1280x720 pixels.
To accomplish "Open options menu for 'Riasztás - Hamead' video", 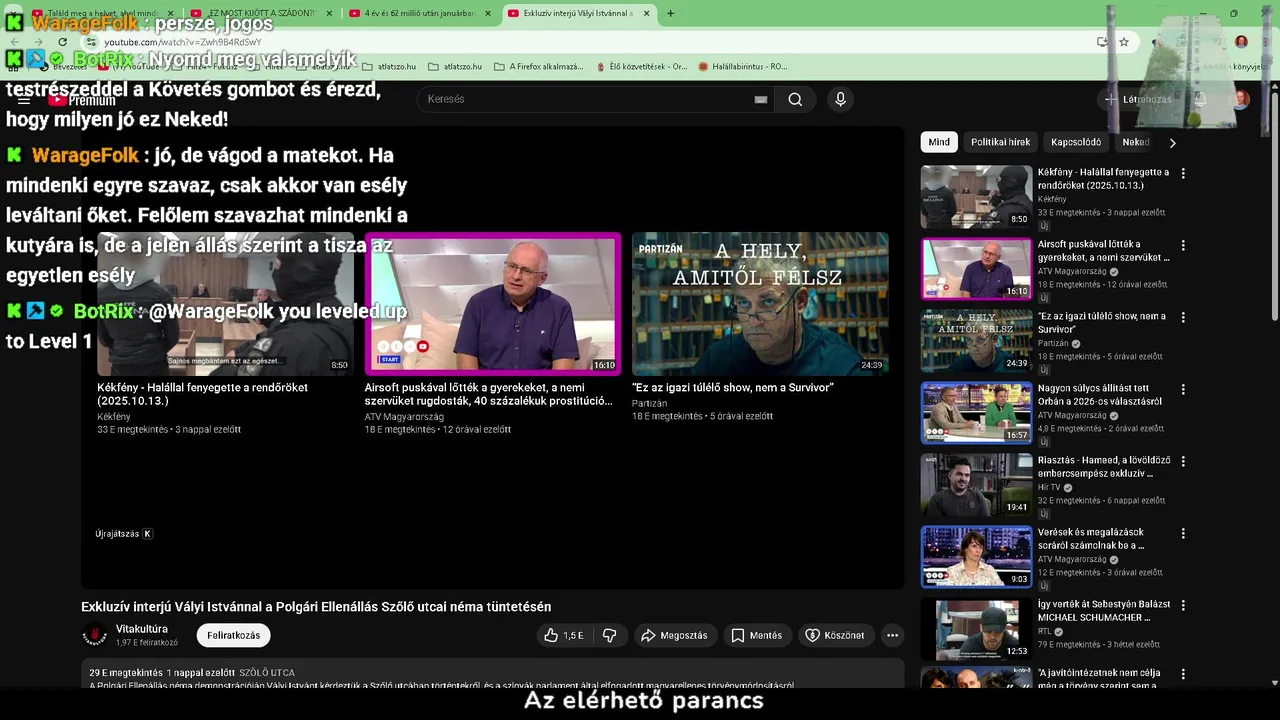I will (x=1183, y=461).
